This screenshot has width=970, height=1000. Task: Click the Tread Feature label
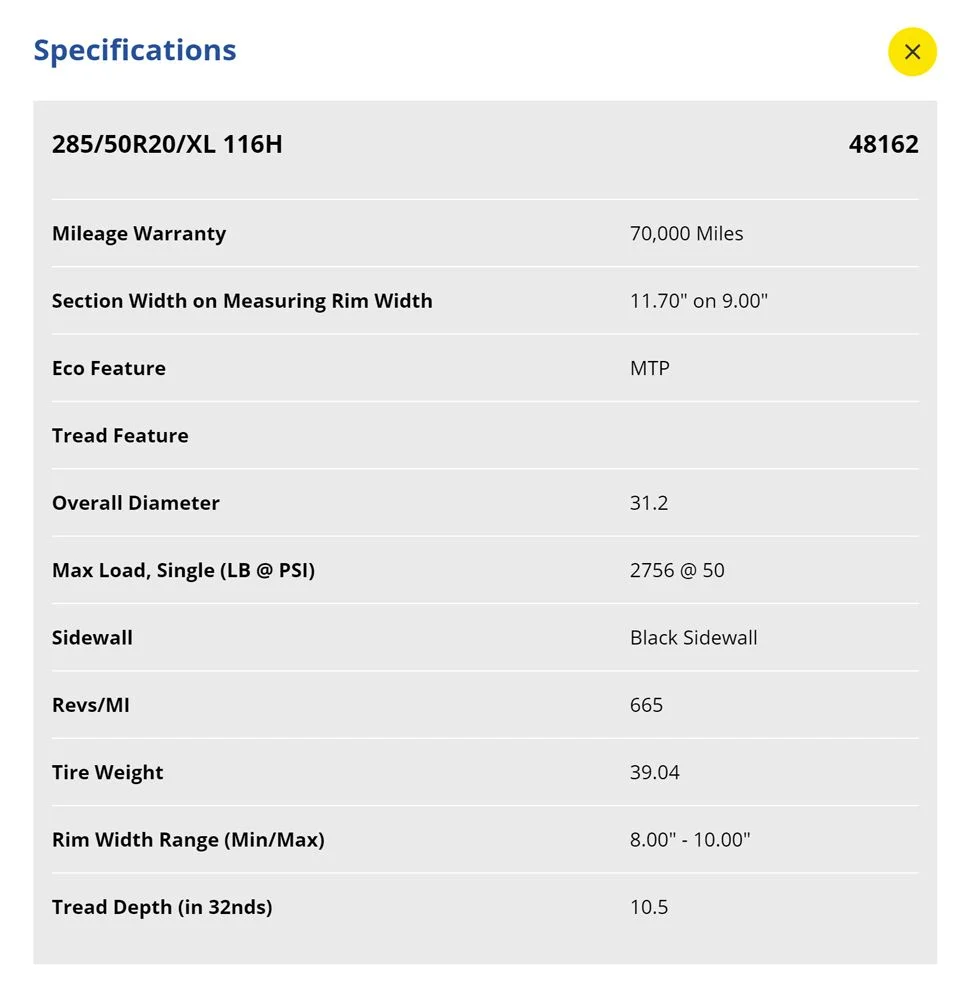tap(120, 436)
